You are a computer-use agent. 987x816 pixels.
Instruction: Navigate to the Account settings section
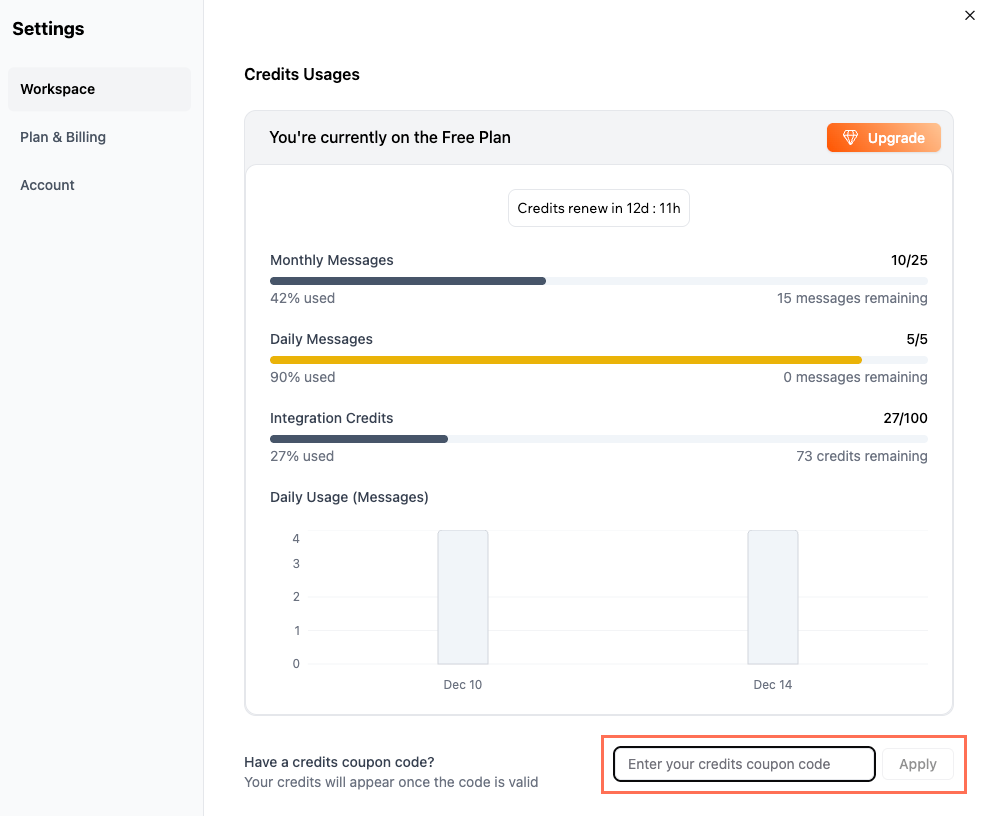point(47,185)
